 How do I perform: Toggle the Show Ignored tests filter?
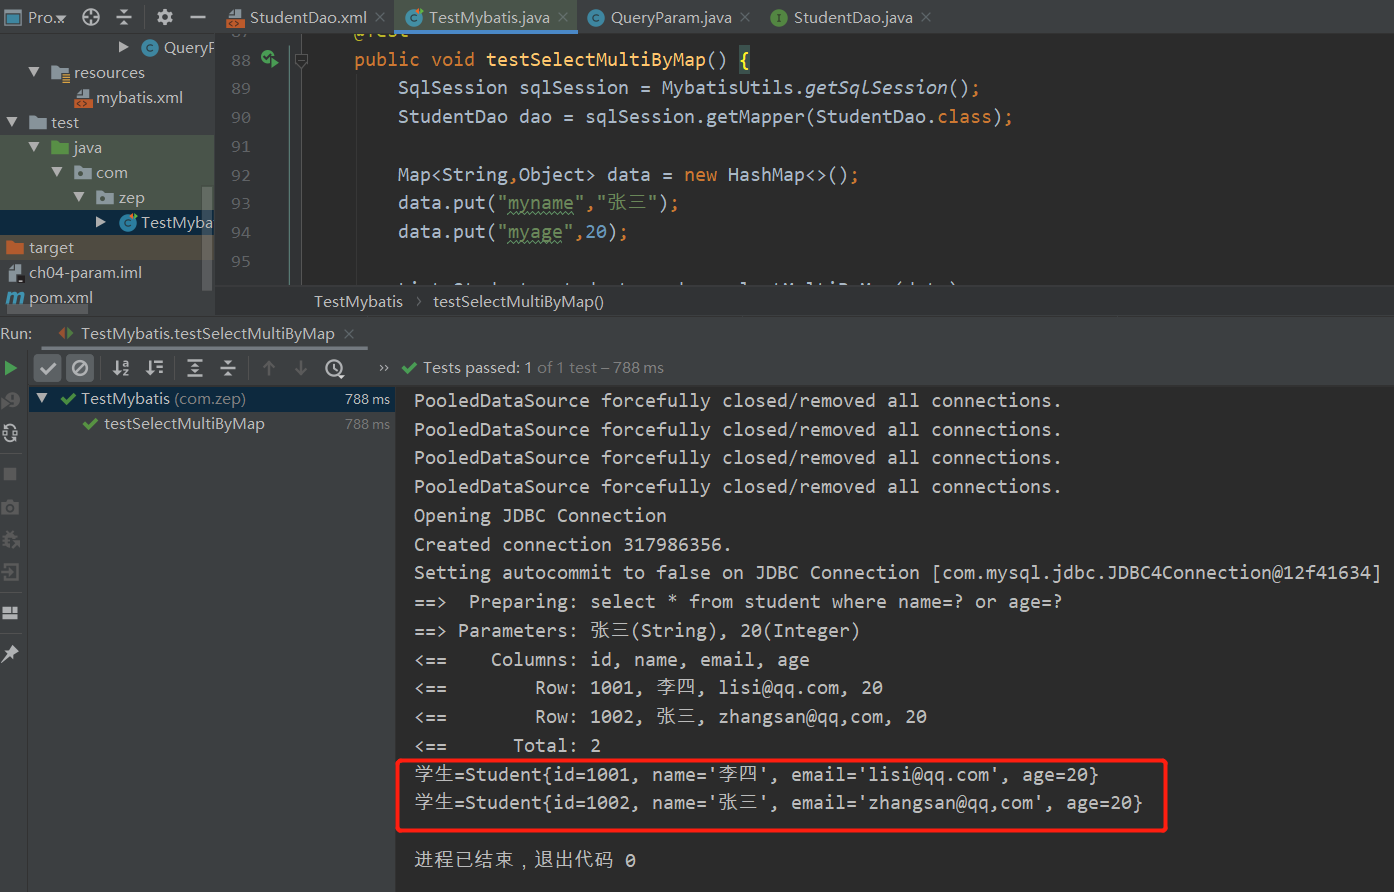80,368
